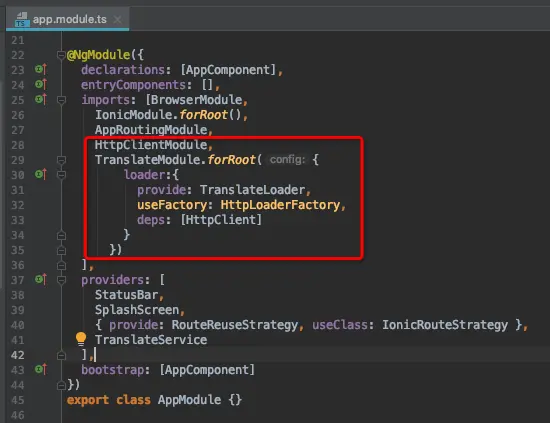Open implements gutter icon for entryComponents line 24
The height and width of the screenshot is (423, 550).
tap(41, 85)
